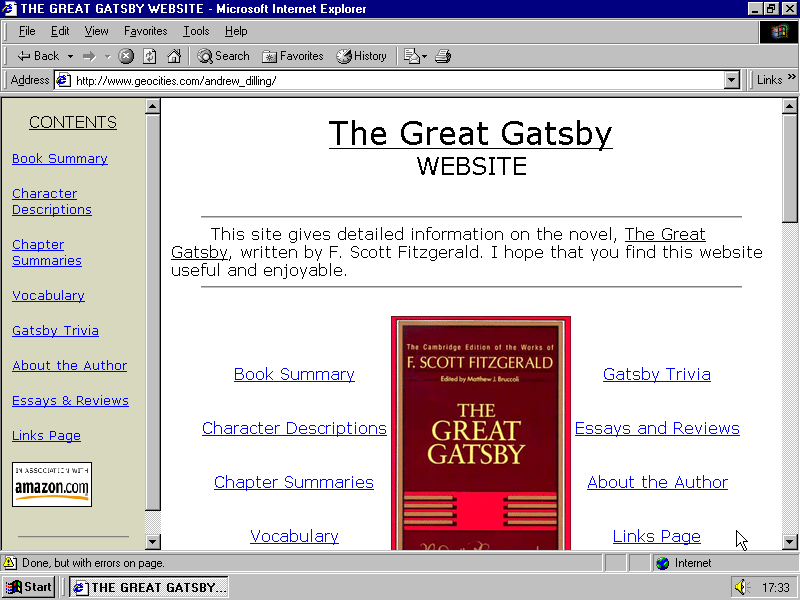Screen dimensions: 800x600
Task: Click the Refresh page icon
Action: [150, 56]
